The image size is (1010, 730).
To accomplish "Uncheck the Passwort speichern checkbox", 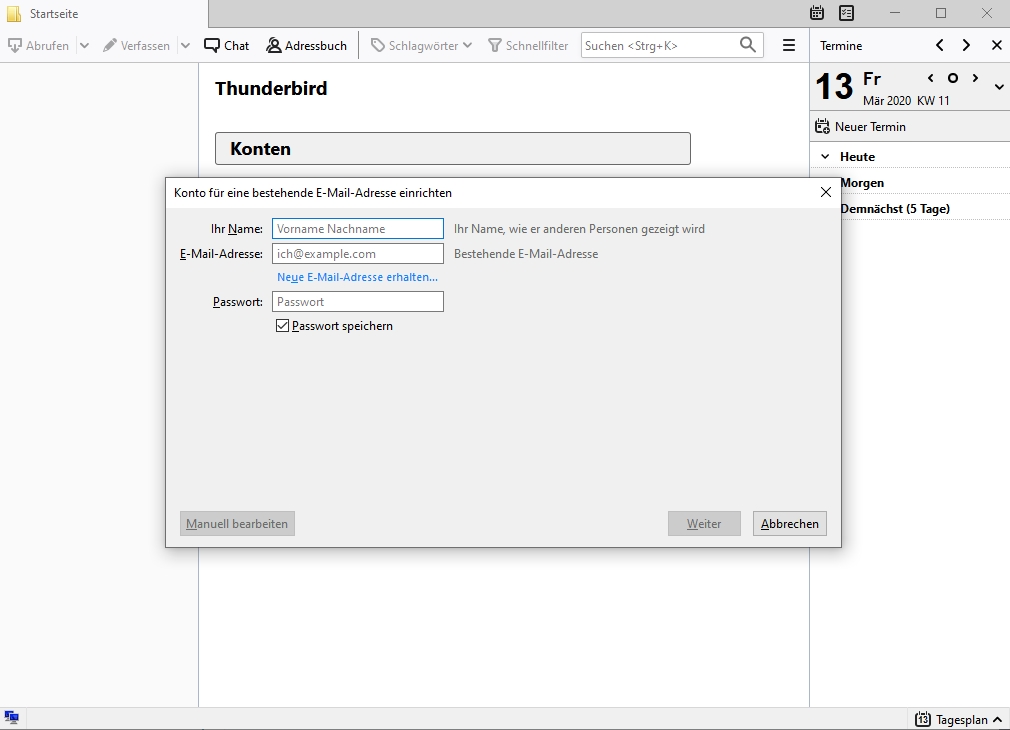I will tap(282, 326).
